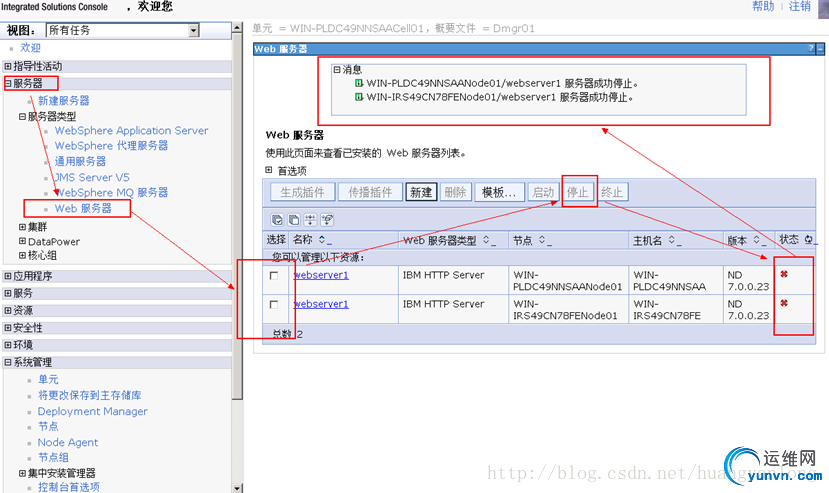829x493 pixels.
Task: Open 通用服务器 in navigation
Action: [x=80, y=161]
